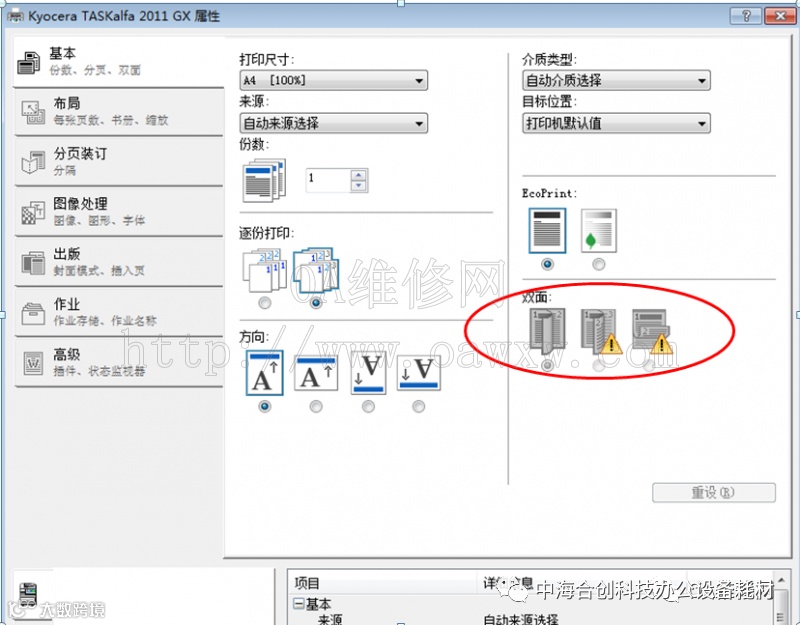The width and height of the screenshot is (800, 625).
Task: Click the 布局 layout icon
Action: (33, 112)
